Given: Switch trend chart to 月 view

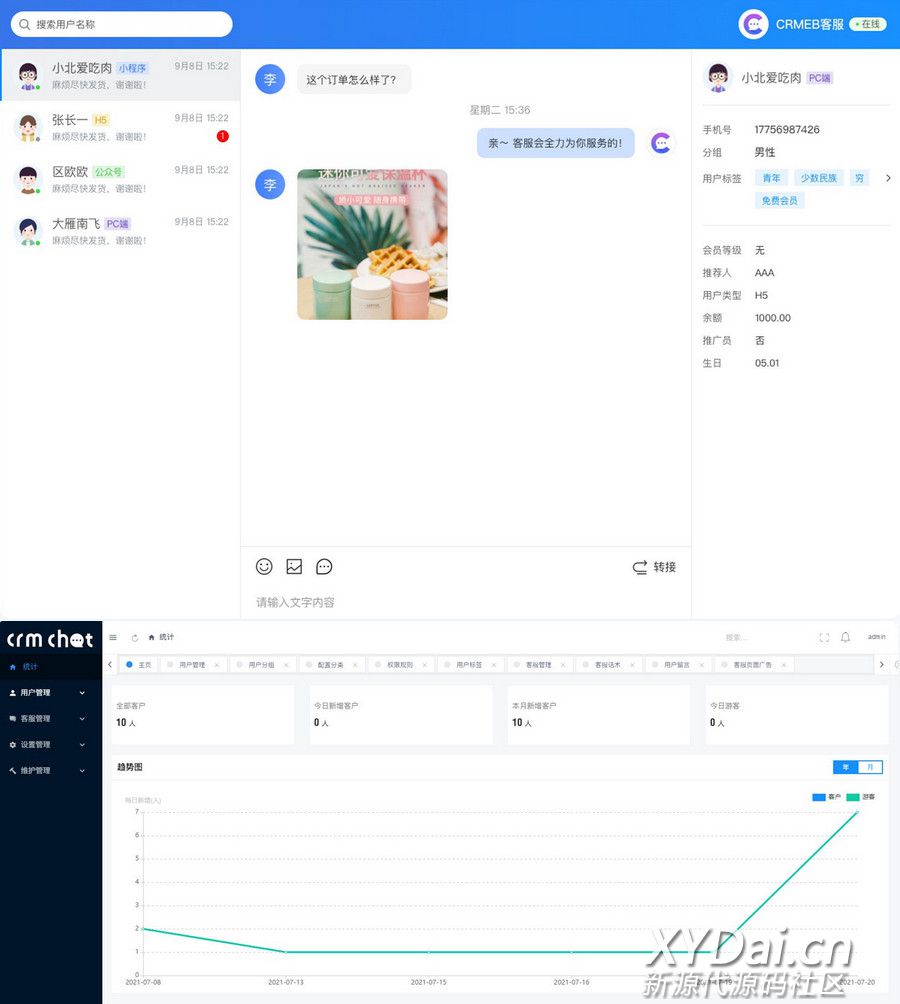Looking at the screenshot, I should (870, 767).
